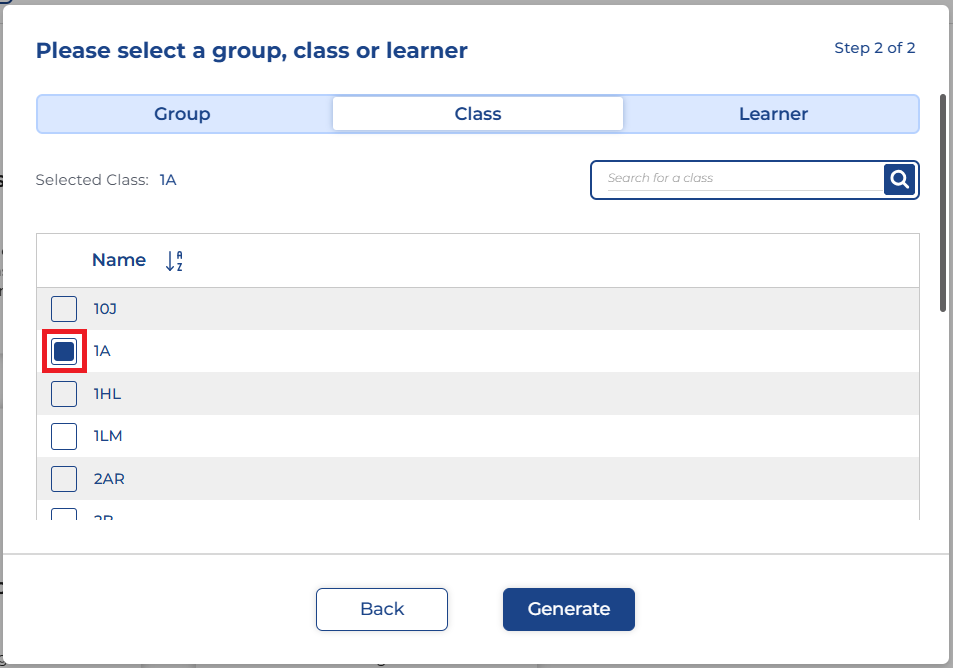Click the 1LM class name
The image size is (953, 668).
[x=108, y=436]
